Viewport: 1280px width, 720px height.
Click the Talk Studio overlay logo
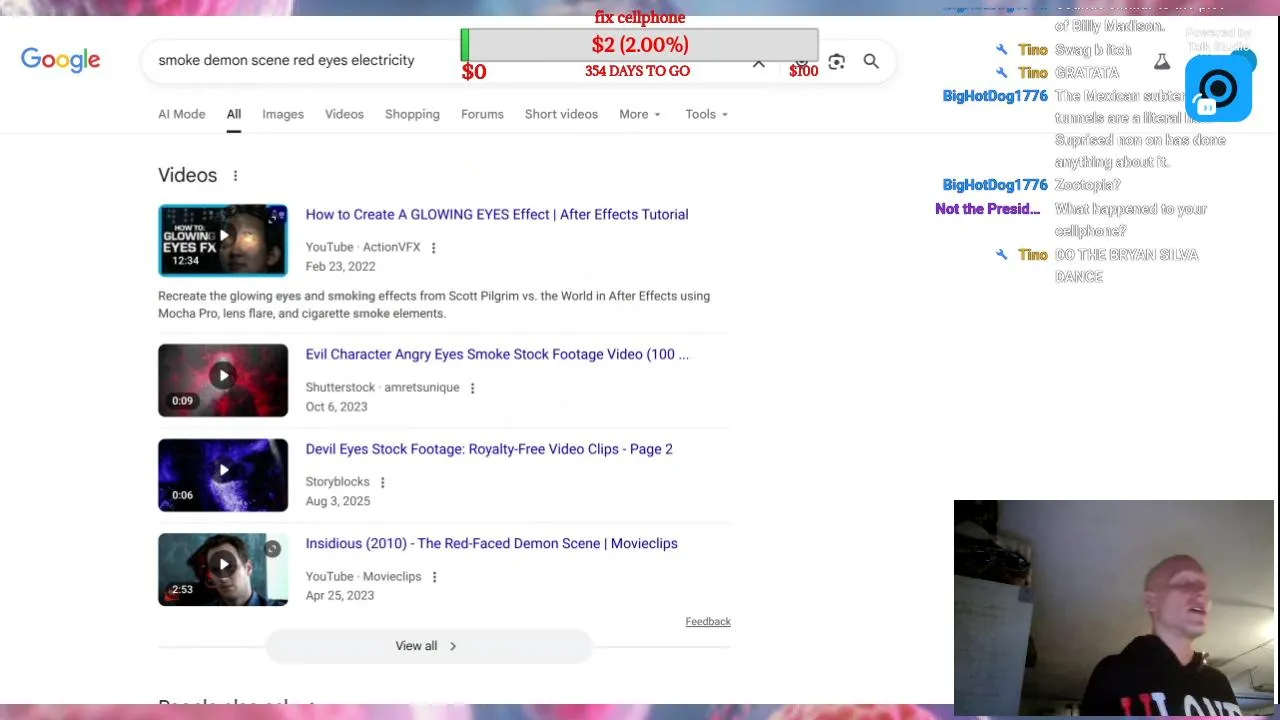[1218, 88]
